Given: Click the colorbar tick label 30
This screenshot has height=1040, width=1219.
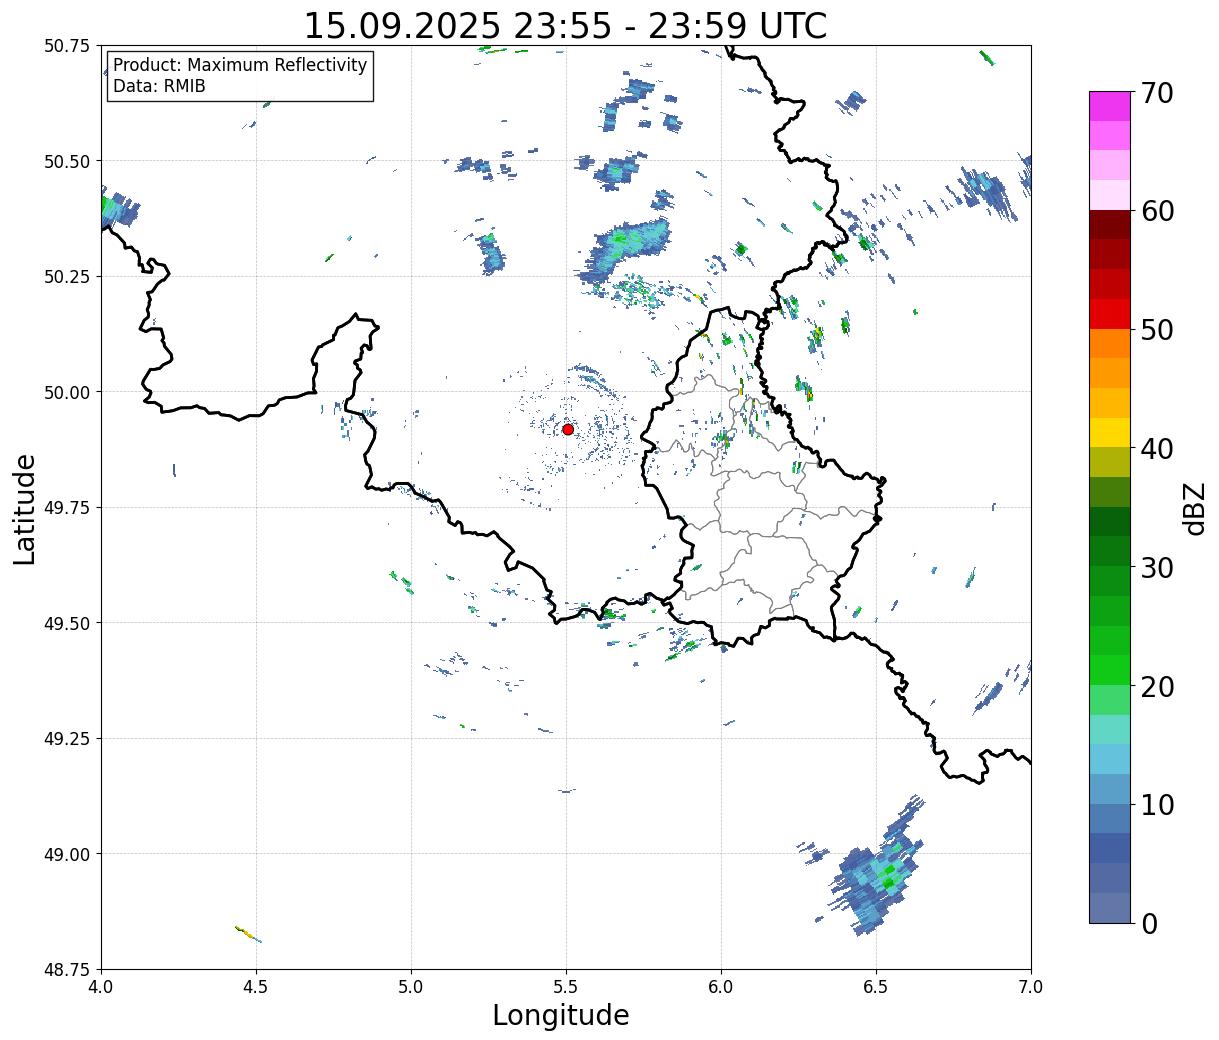Looking at the screenshot, I should point(1156,568).
